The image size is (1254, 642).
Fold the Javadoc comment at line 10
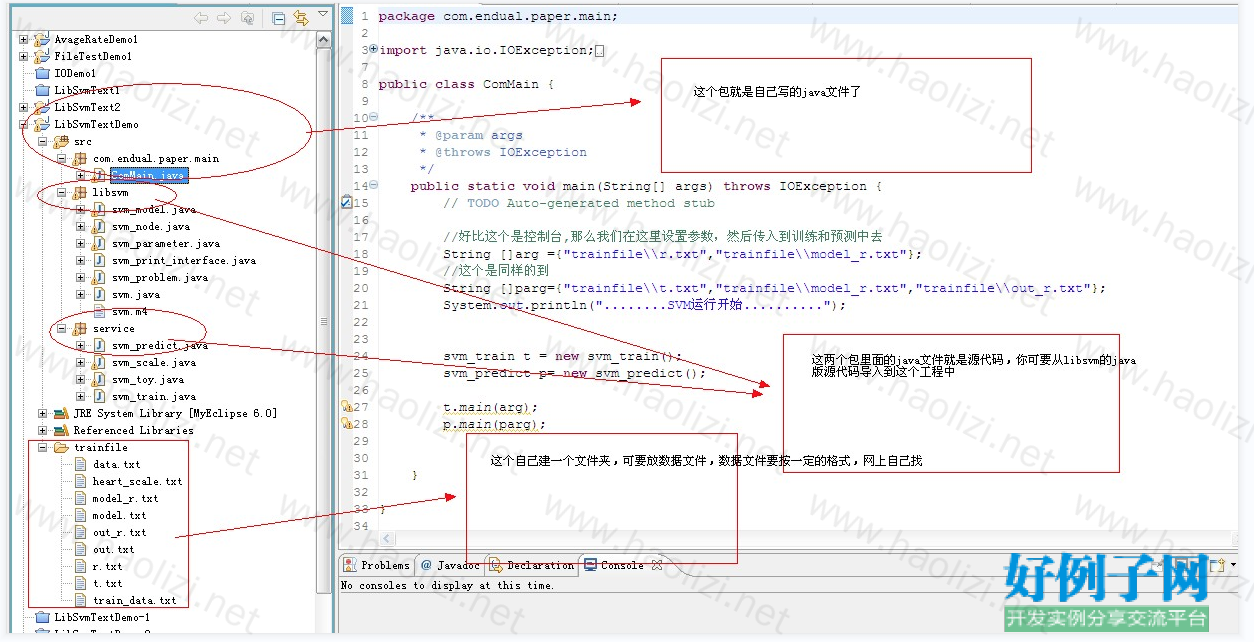pos(374,118)
